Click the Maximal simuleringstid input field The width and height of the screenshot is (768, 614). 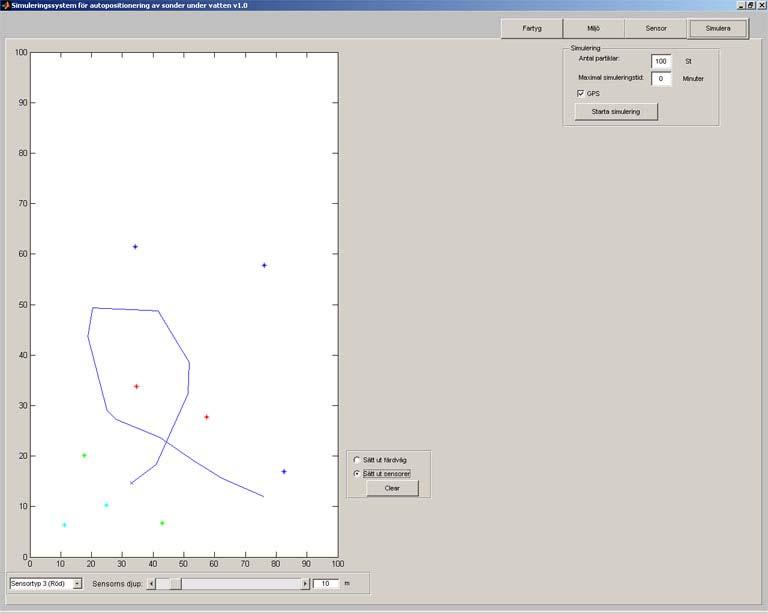[661, 78]
